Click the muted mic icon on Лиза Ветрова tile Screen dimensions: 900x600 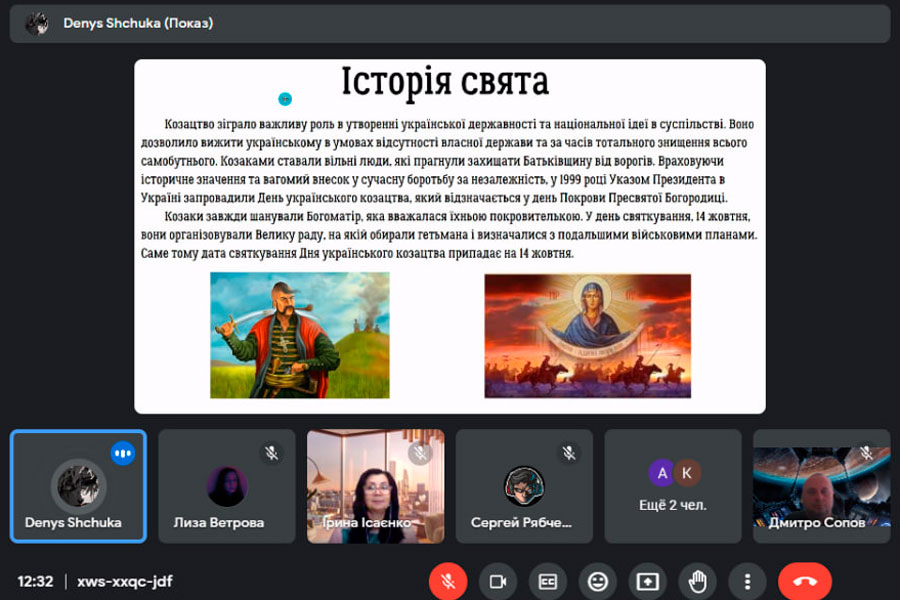pos(271,453)
